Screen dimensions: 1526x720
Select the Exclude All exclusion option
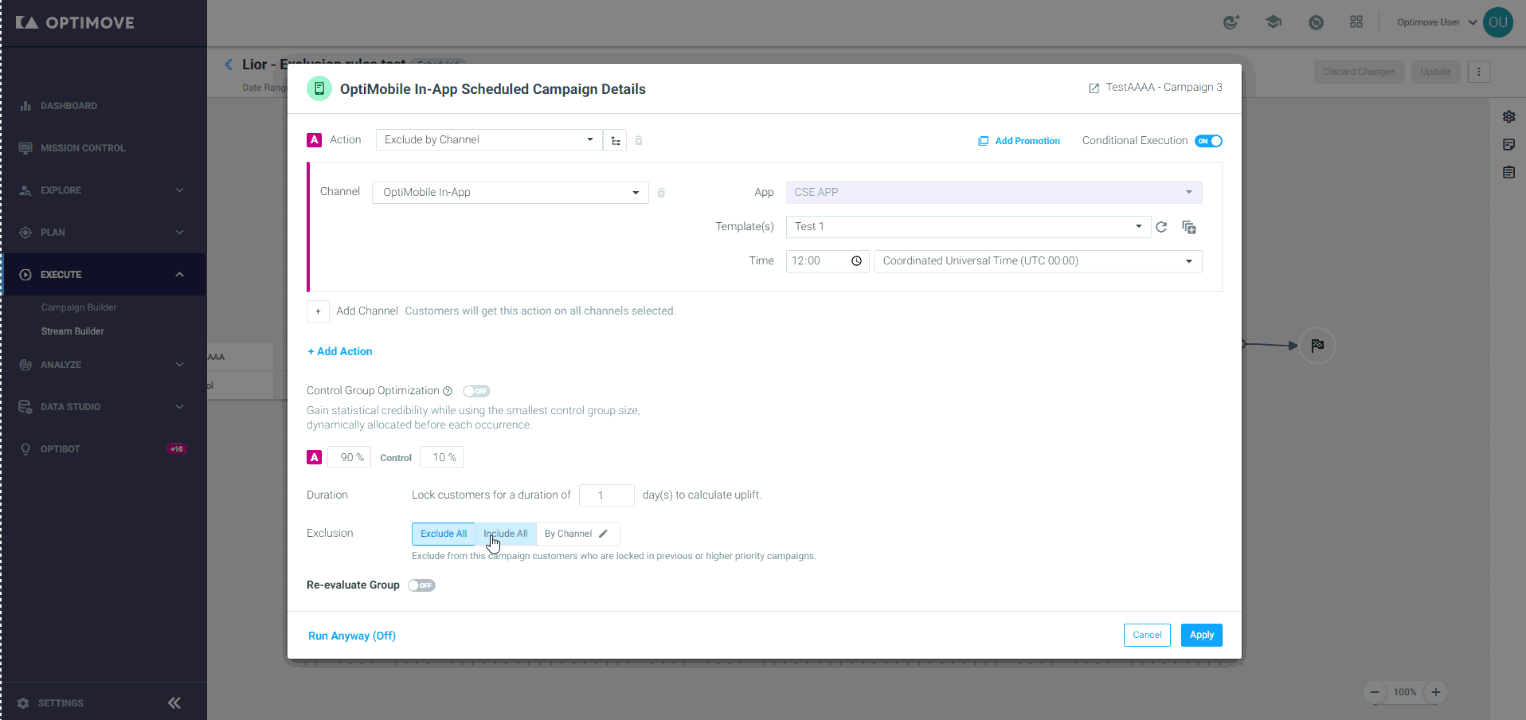tap(443, 534)
